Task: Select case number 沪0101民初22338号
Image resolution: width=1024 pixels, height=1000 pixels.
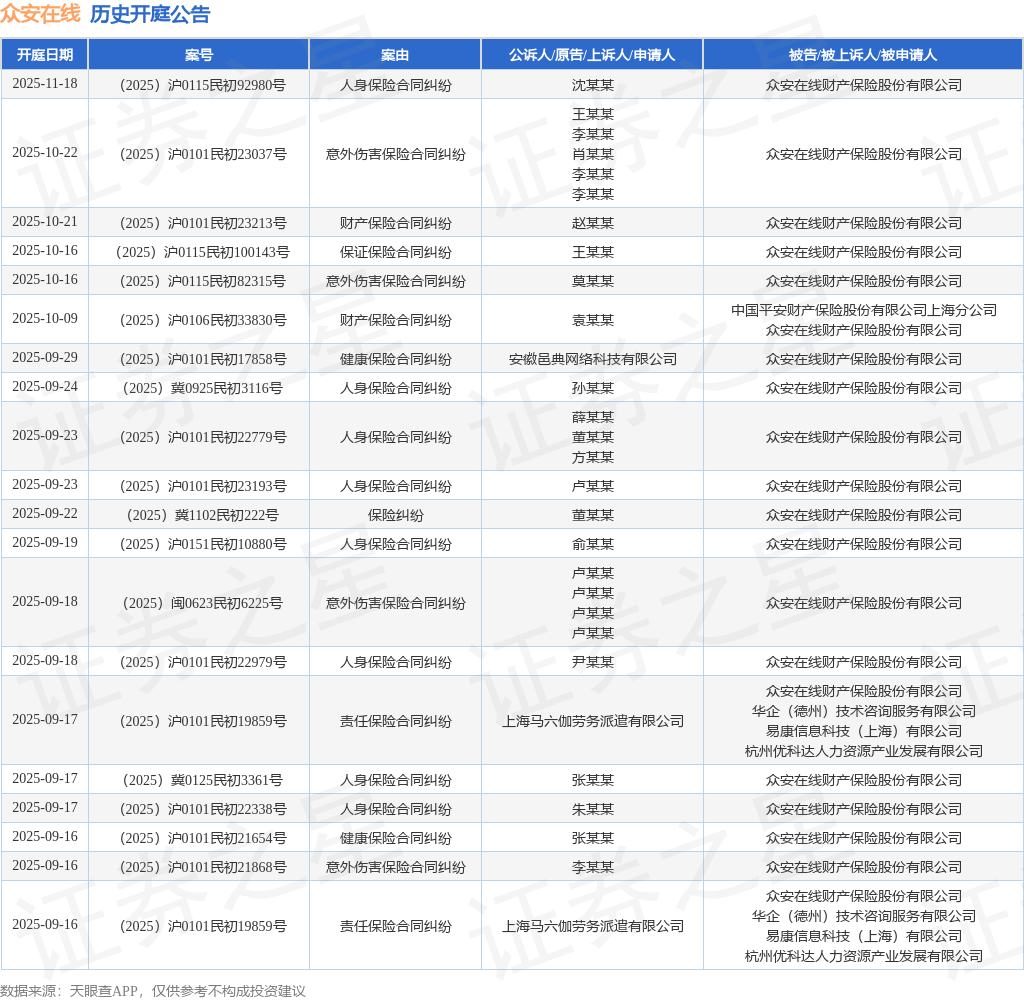Action: (x=202, y=809)
